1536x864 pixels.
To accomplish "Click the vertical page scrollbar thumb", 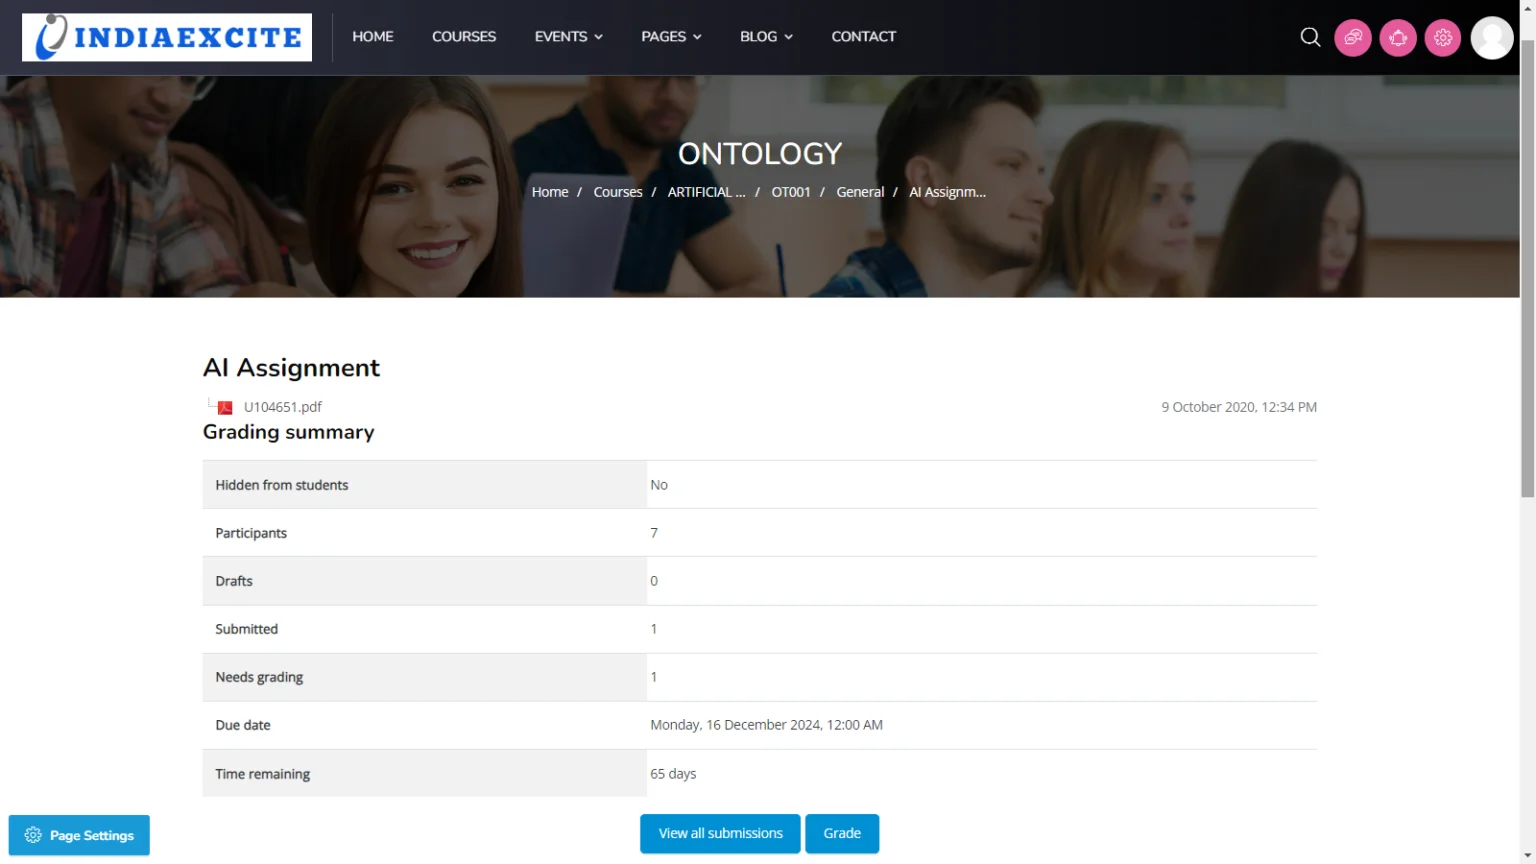I will pos(1527,270).
